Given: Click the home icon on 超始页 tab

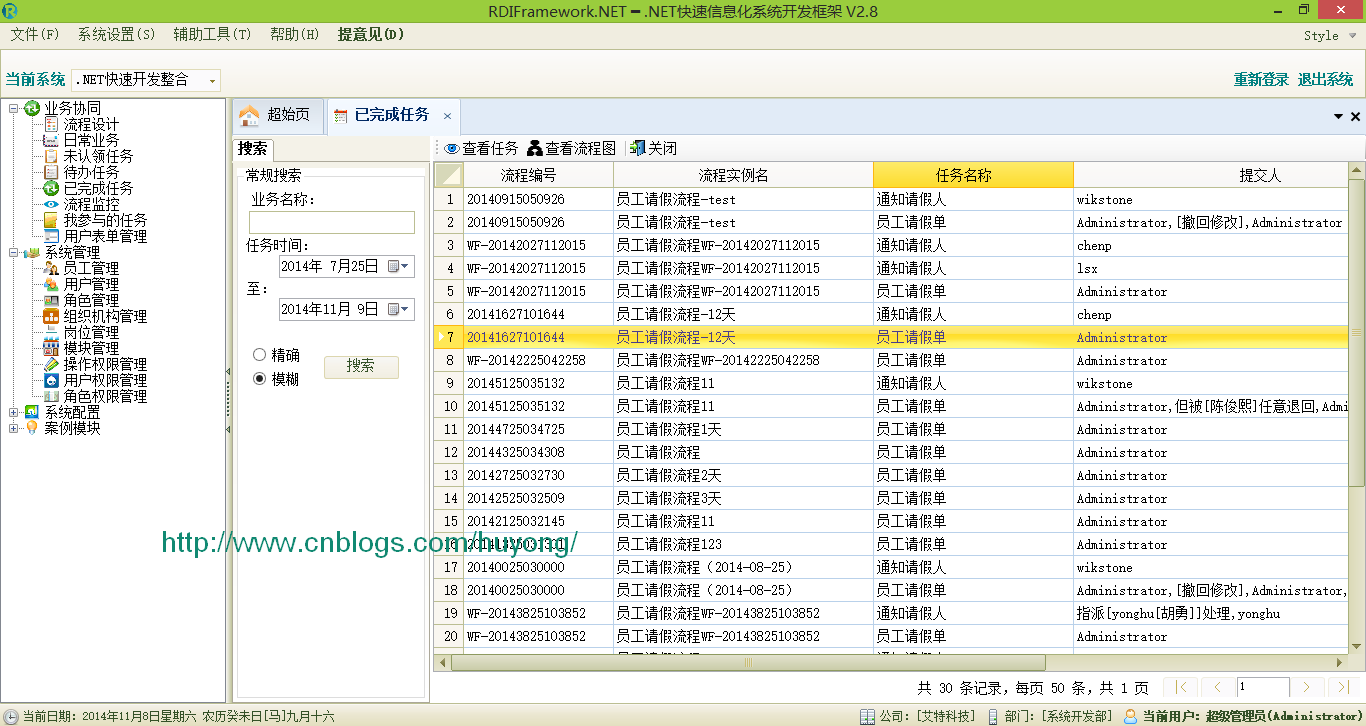Looking at the screenshot, I should 250,115.
